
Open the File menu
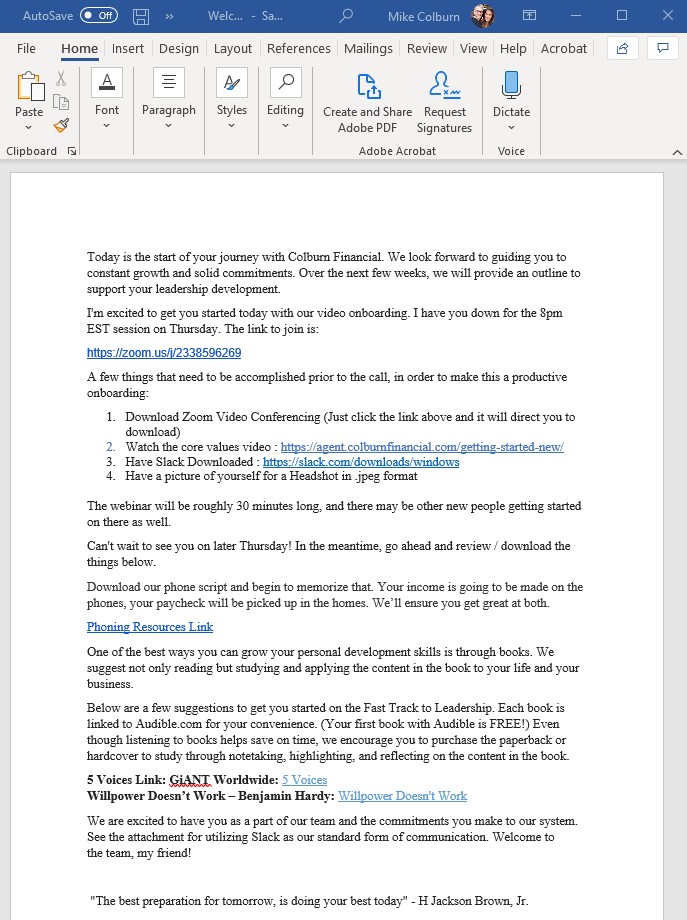26,48
